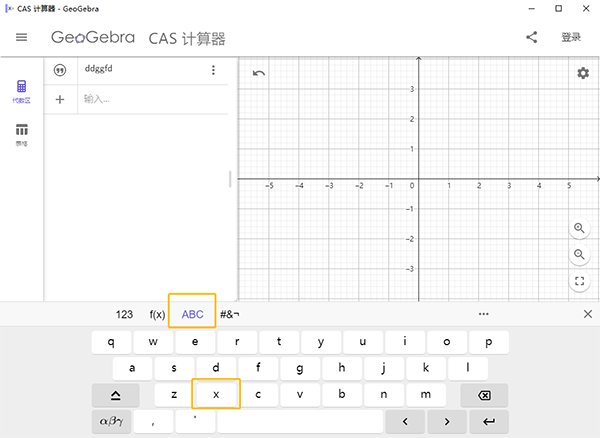The image size is (600, 438).
Task: Tap the t key
Action: pyautogui.click(x=279, y=342)
